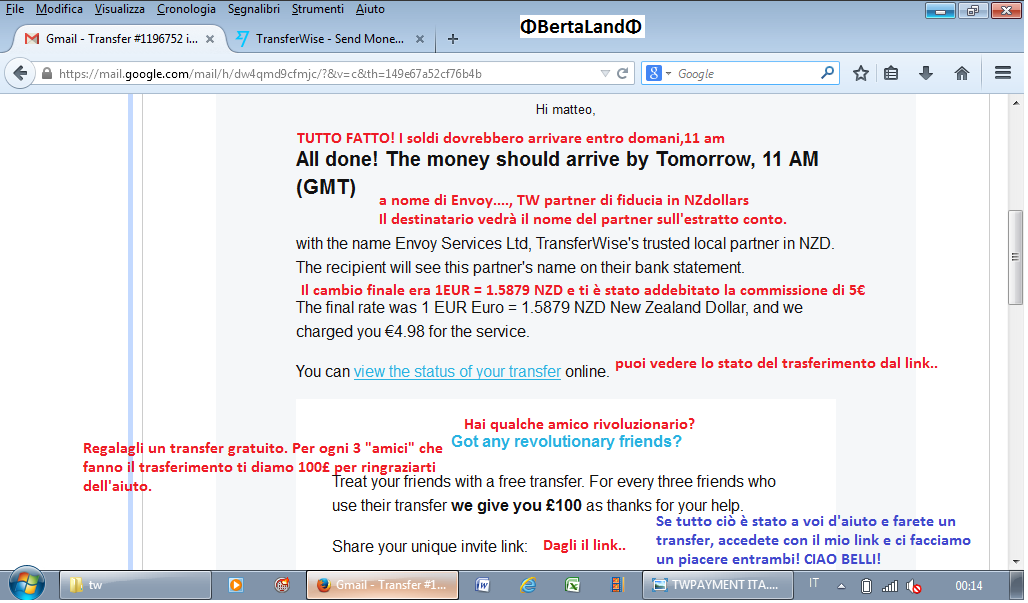Minimize the Firefox window

click(x=939, y=10)
